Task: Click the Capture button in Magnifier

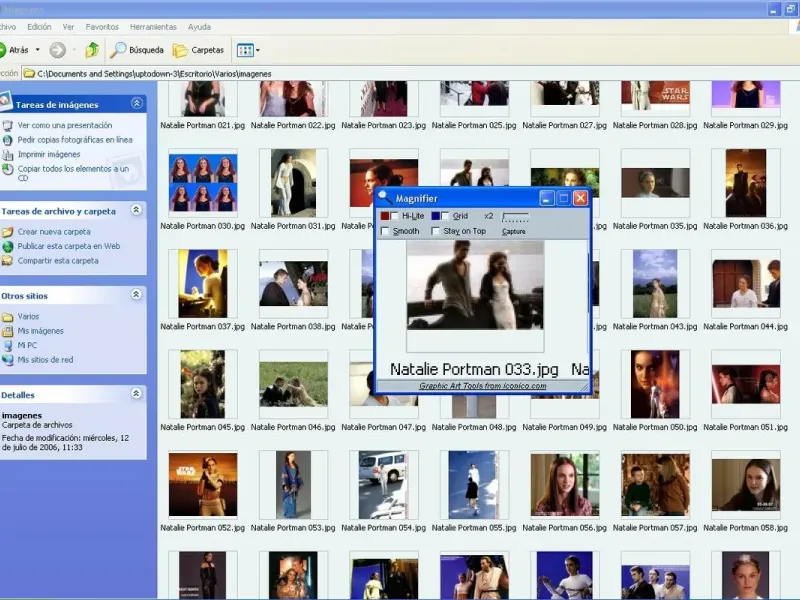Action: pos(514,232)
